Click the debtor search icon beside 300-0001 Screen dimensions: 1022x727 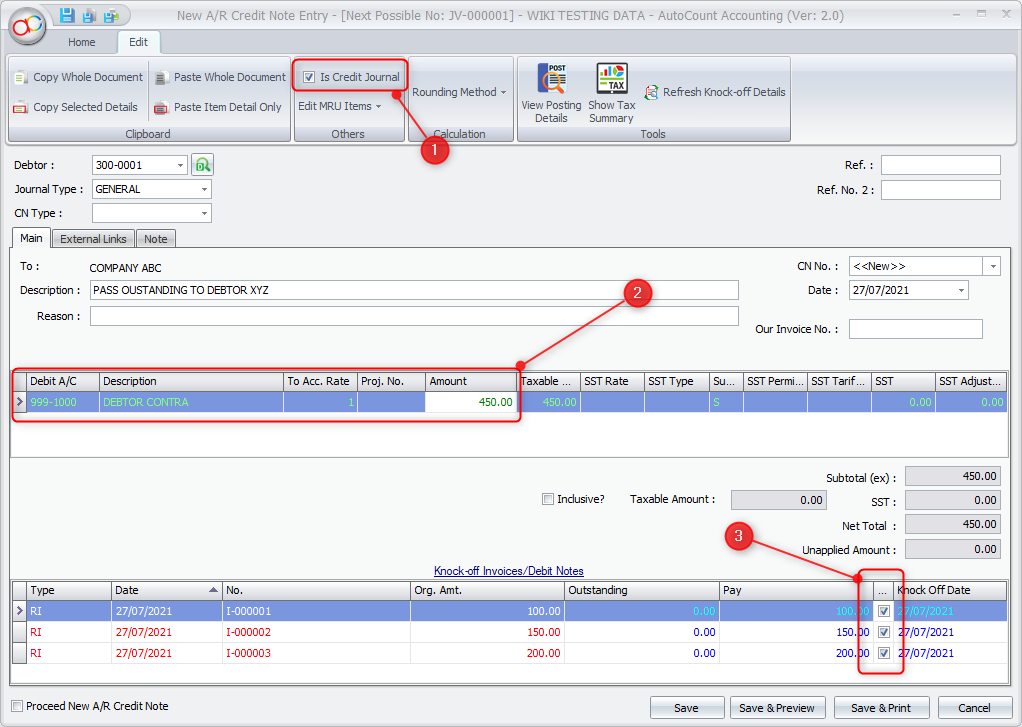[203, 165]
